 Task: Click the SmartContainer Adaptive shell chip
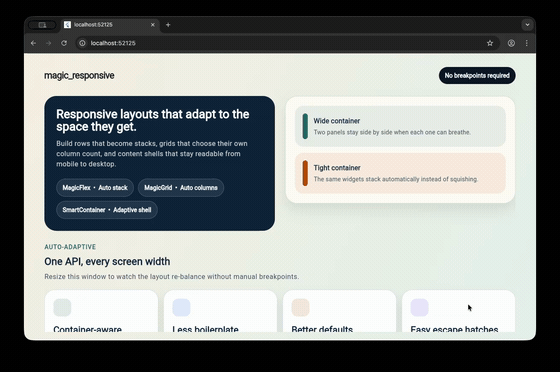(106, 210)
